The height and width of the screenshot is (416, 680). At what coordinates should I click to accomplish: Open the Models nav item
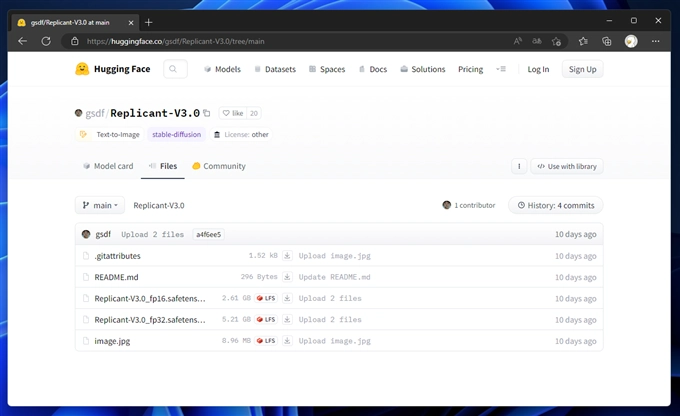click(222, 69)
